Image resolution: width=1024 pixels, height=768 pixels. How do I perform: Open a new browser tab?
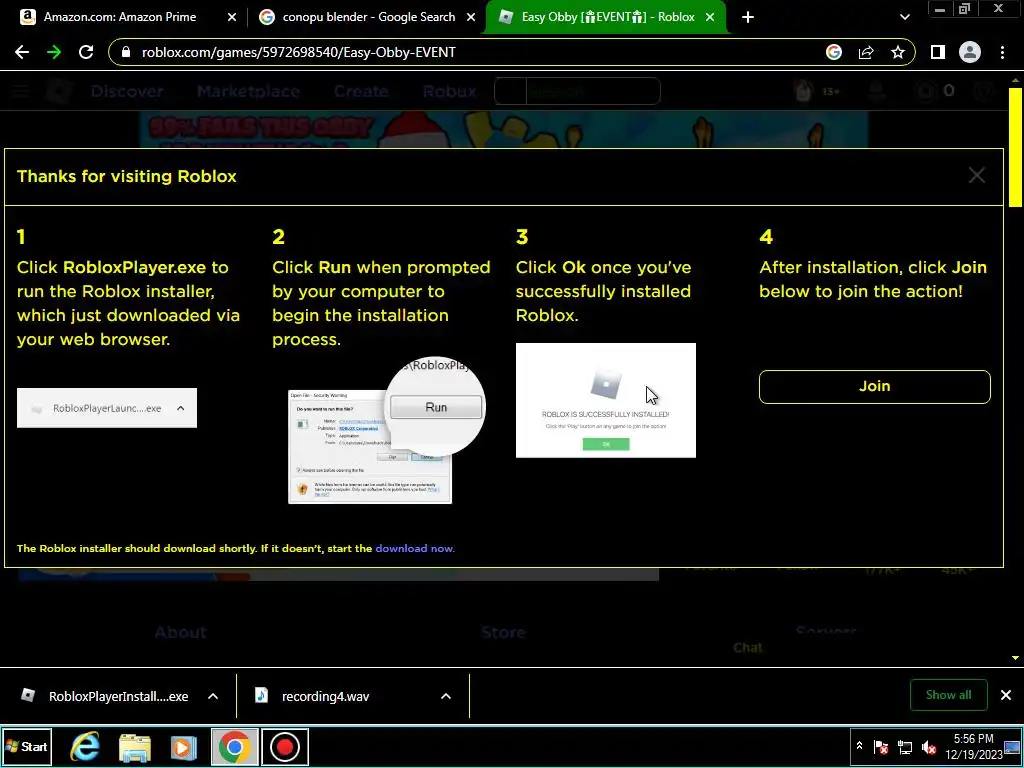(x=748, y=17)
